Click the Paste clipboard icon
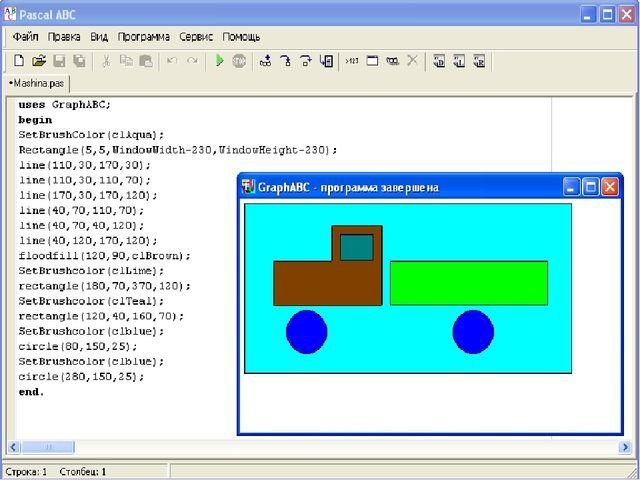This screenshot has width=640, height=480. [146, 61]
